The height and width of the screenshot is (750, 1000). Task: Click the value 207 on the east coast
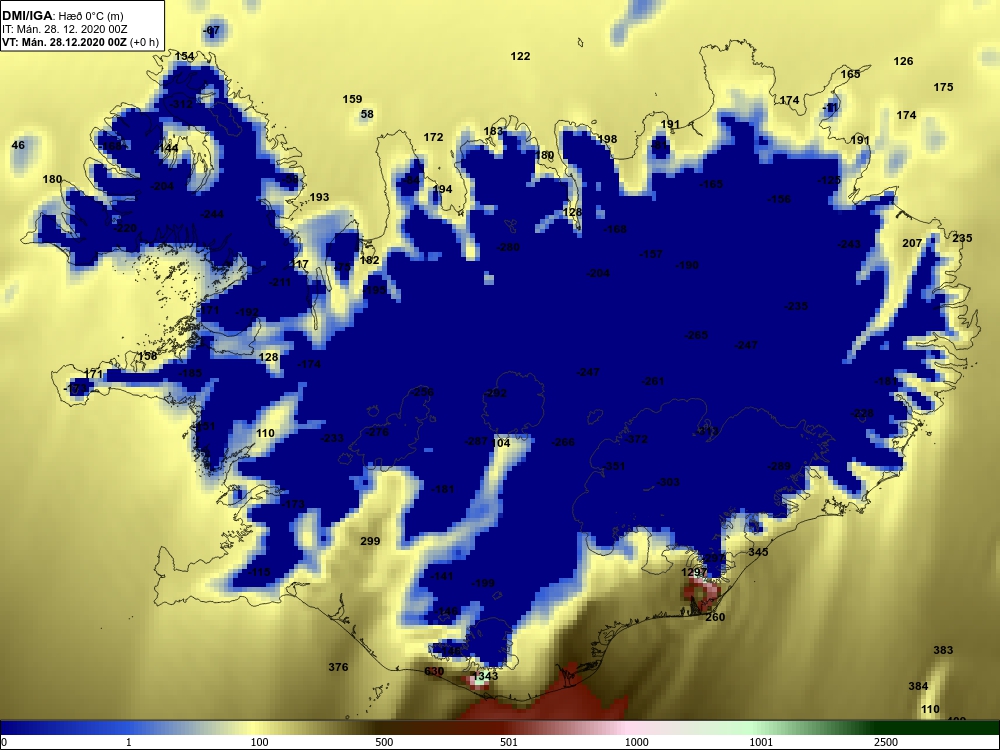tap(912, 243)
